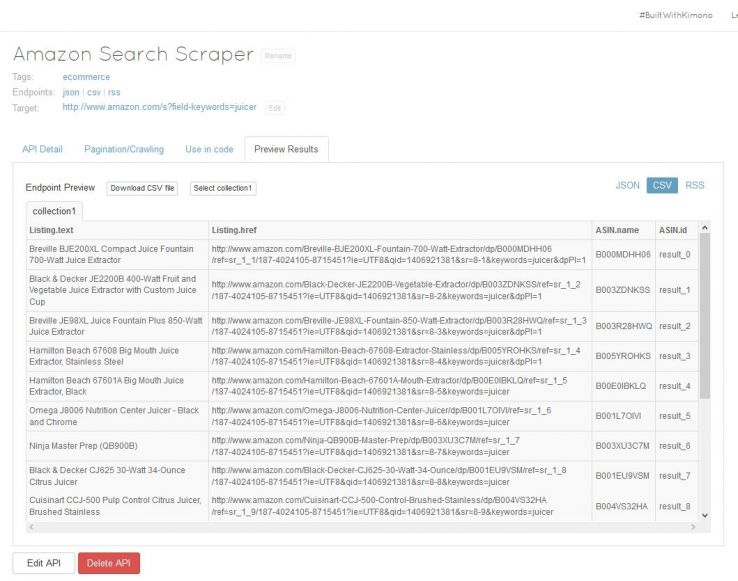Click the vertical scrollbar of the results table
Viewport: 738px width, 581px height.
point(706,320)
